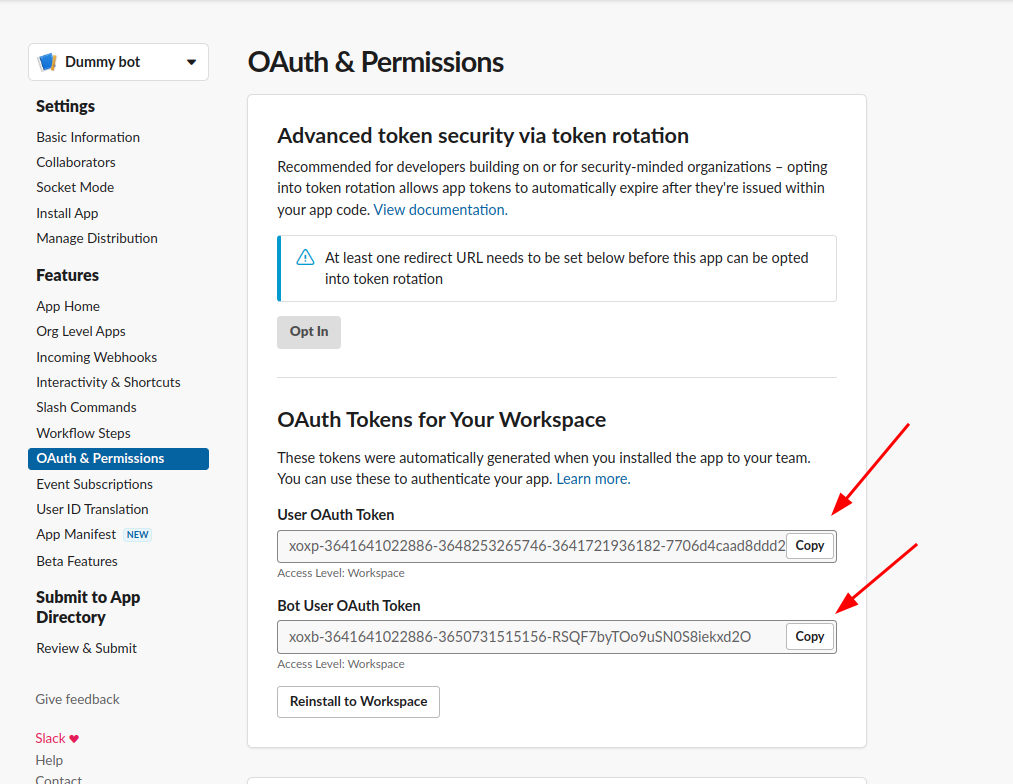Click the User OAuth Token field
Image resolution: width=1013 pixels, height=784 pixels.
coord(532,547)
